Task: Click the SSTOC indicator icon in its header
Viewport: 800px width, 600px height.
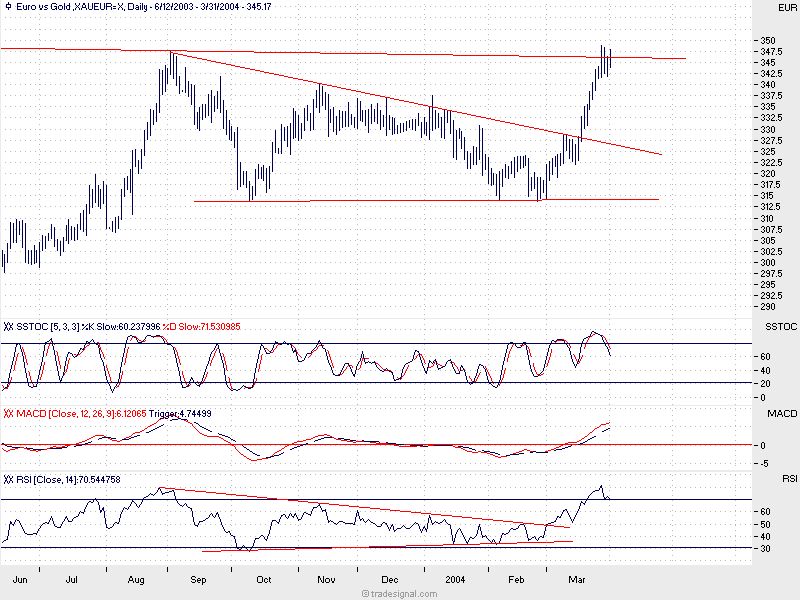Action: (8, 327)
